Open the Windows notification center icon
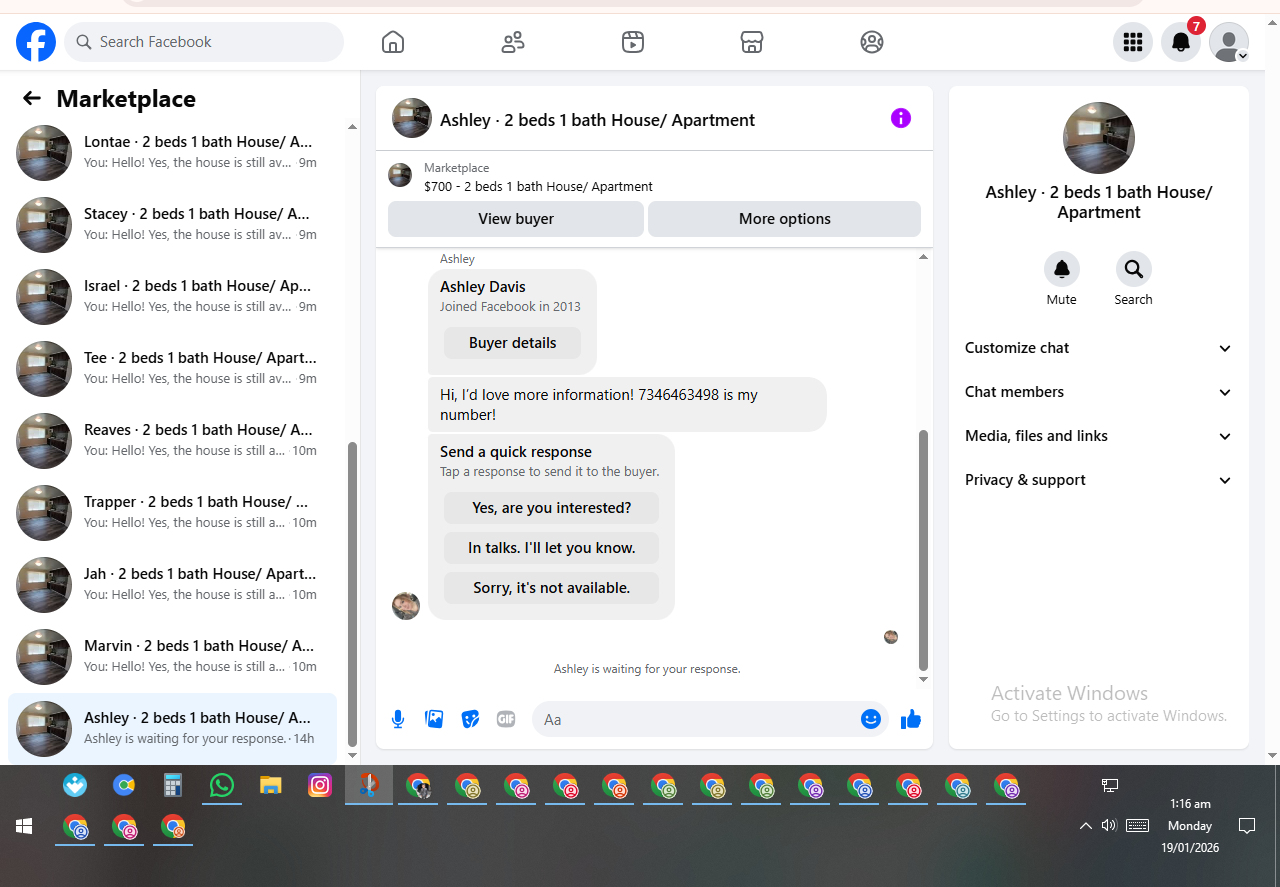 (x=1247, y=825)
